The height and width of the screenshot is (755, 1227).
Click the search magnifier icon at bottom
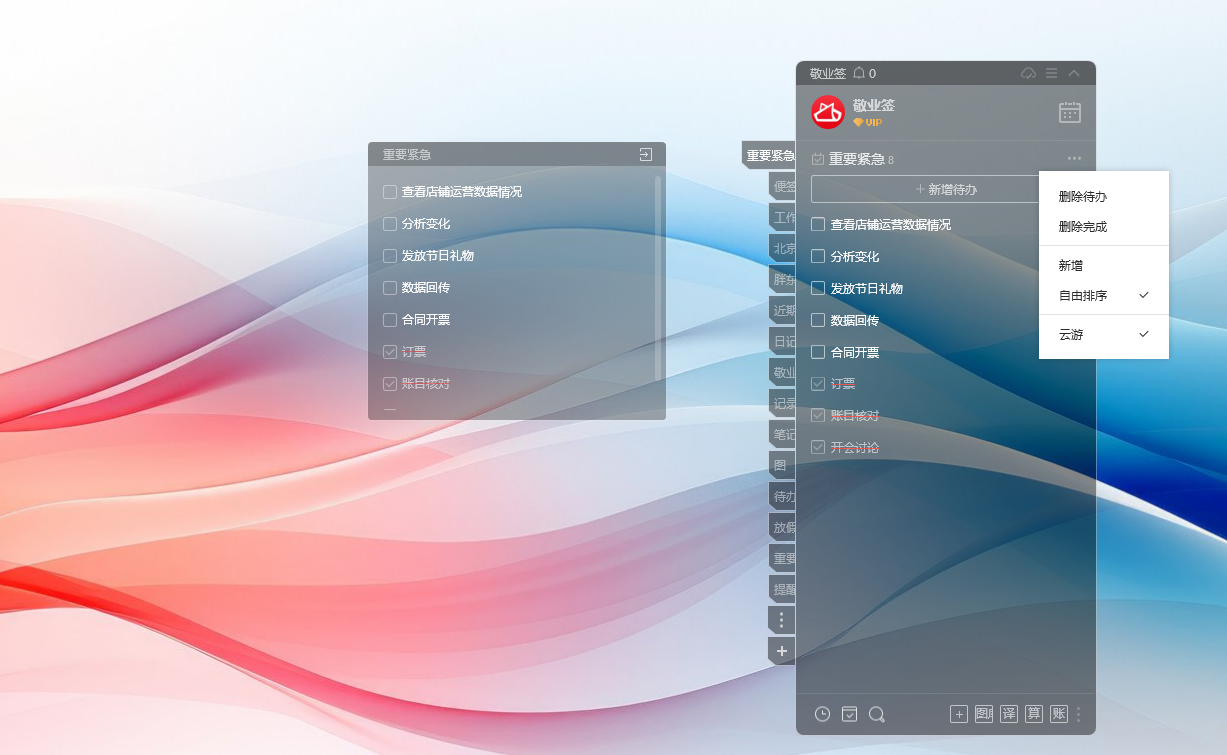[x=877, y=714]
